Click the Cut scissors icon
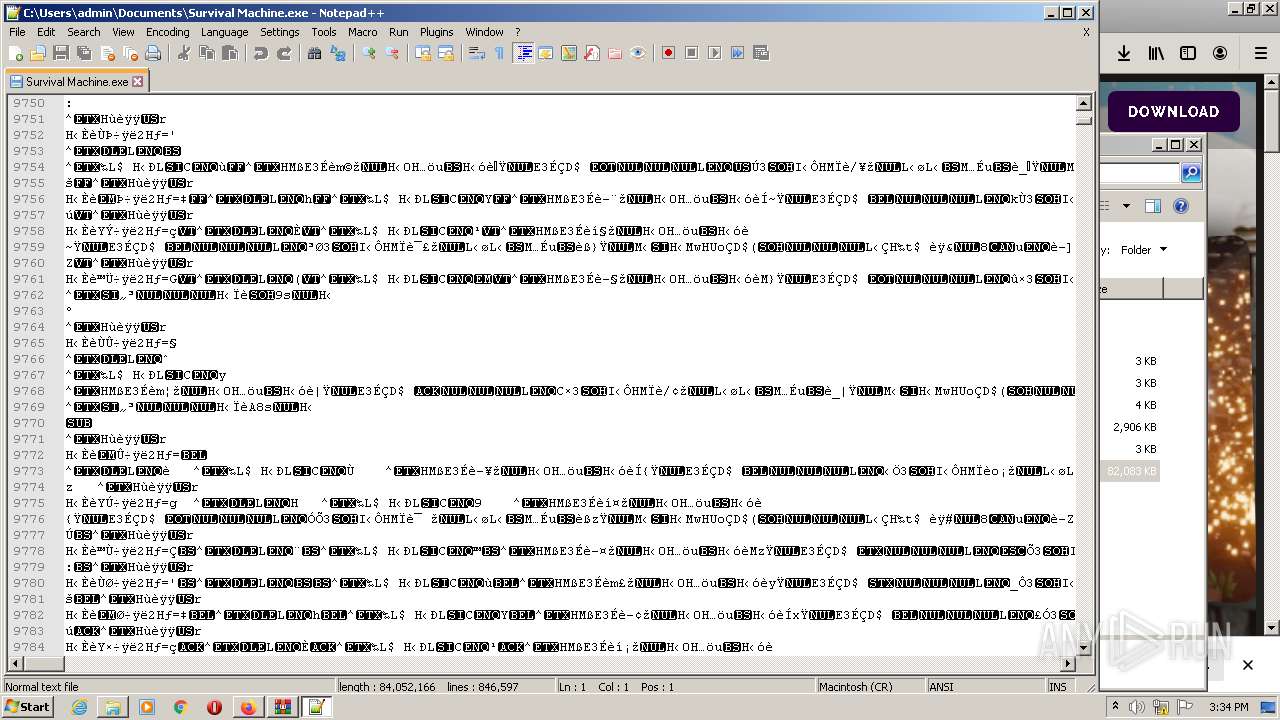The image size is (1280, 720). [x=184, y=53]
